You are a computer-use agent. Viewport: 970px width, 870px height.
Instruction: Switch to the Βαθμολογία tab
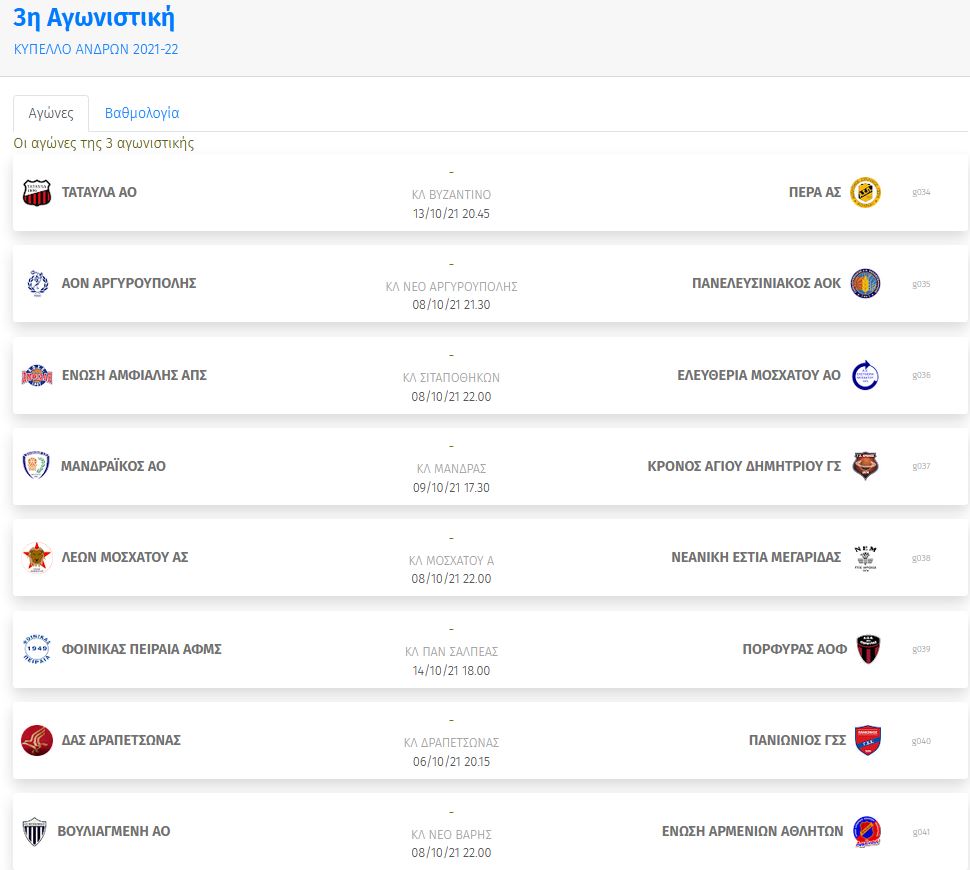(142, 113)
